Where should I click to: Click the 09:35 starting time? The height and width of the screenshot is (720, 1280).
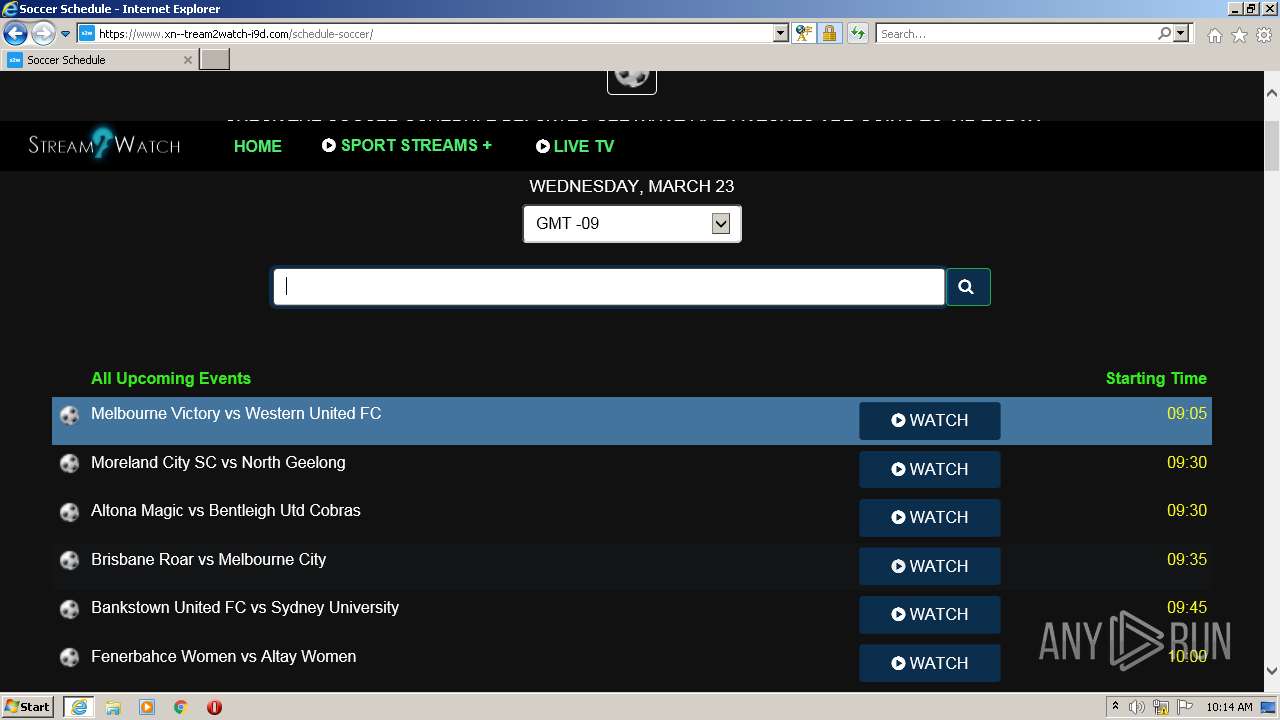click(1186, 559)
